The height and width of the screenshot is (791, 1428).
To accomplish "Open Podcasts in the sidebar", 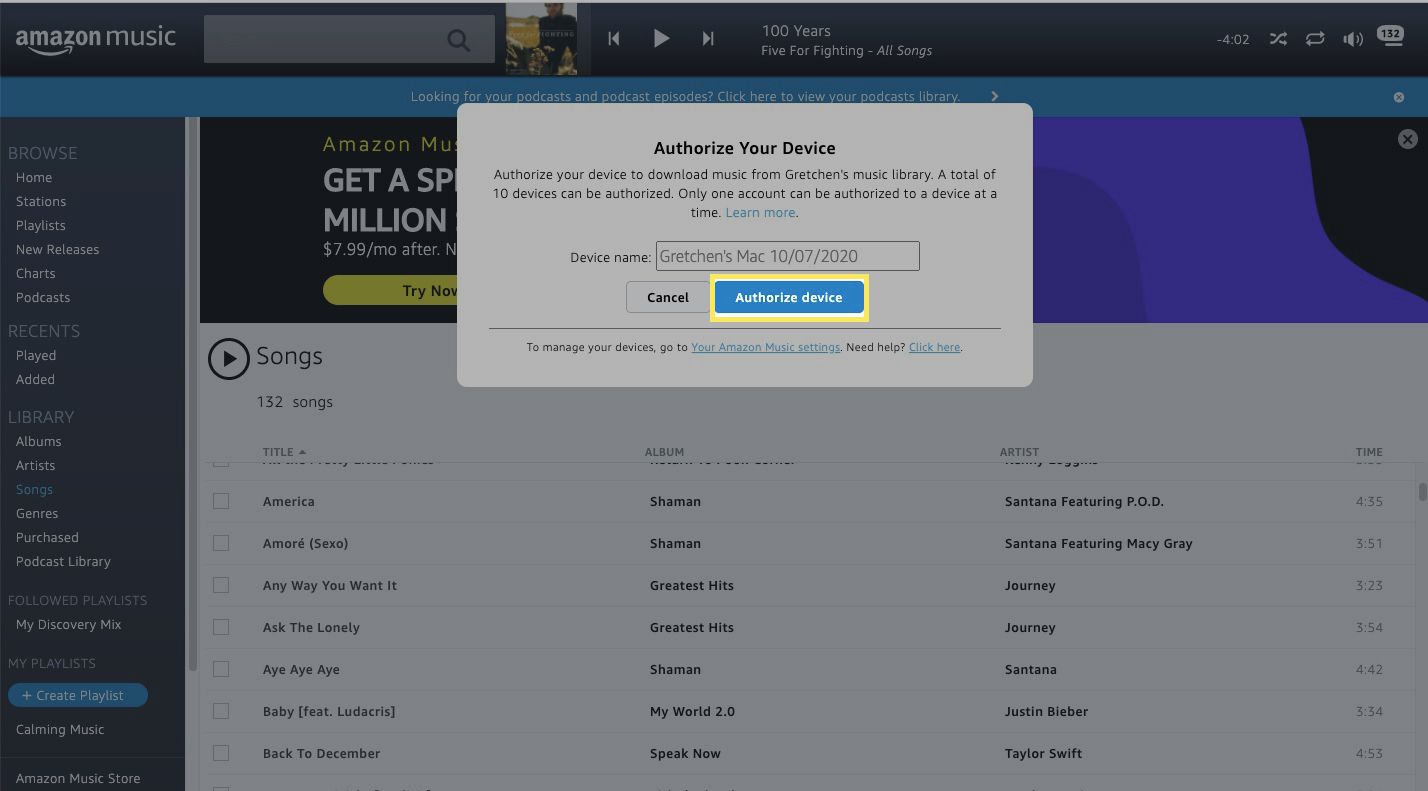I will (43, 297).
